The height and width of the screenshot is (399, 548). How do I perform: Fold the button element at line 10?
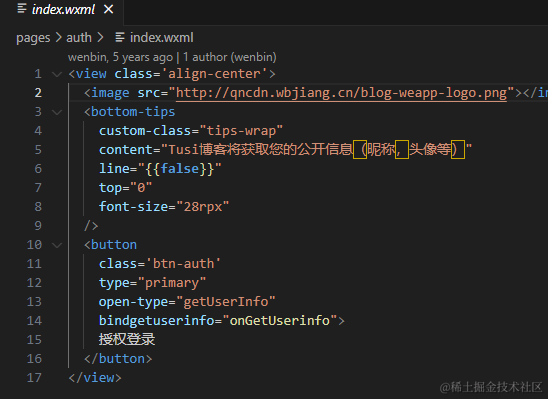pos(57,245)
